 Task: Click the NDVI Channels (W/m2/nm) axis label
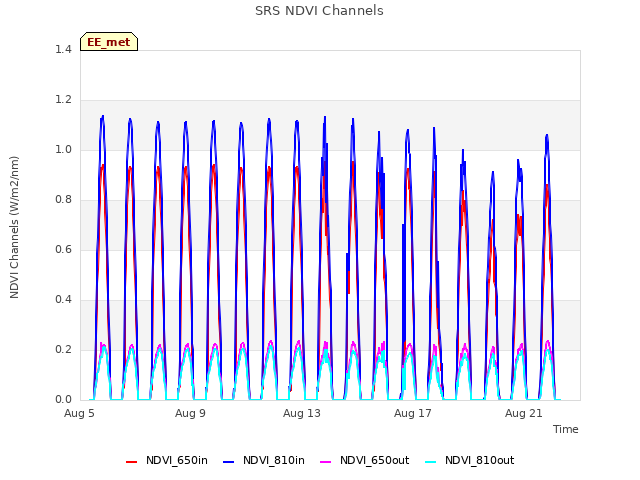[14, 227]
